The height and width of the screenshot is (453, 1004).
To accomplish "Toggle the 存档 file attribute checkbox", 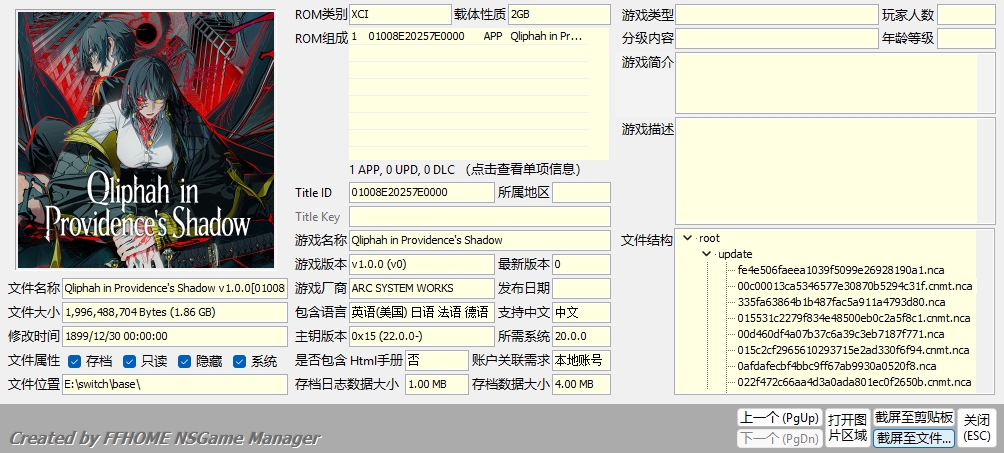I will pyautogui.click(x=74, y=361).
